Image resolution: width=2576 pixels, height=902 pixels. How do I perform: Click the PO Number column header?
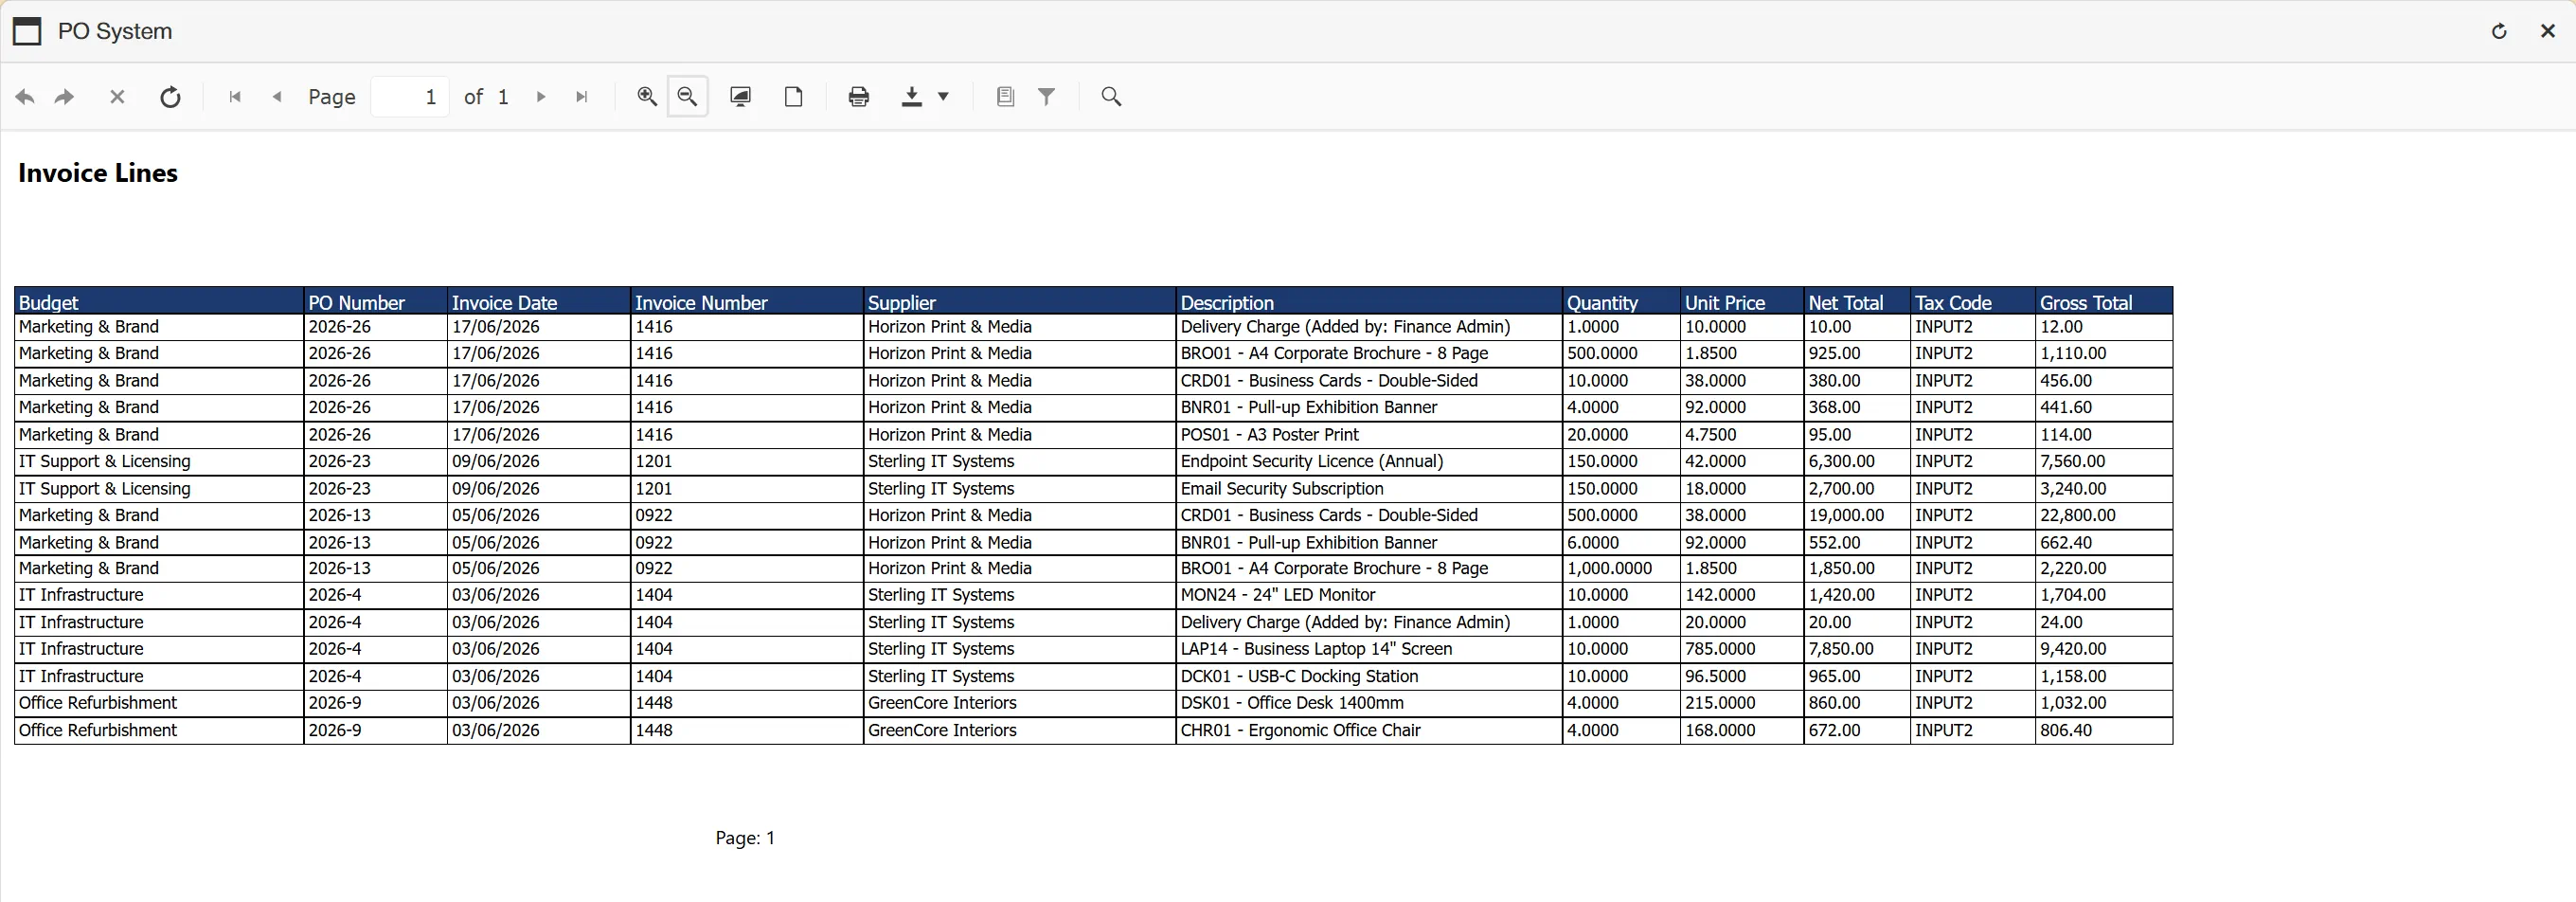tap(375, 302)
